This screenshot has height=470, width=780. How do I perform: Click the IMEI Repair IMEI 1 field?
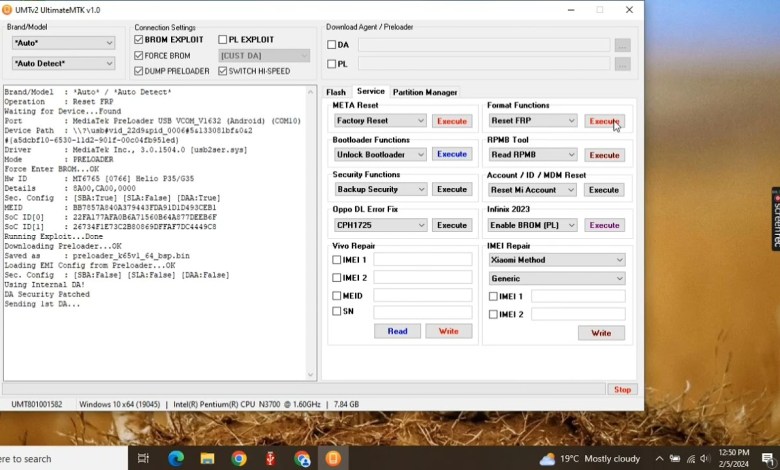tap(578, 296)
